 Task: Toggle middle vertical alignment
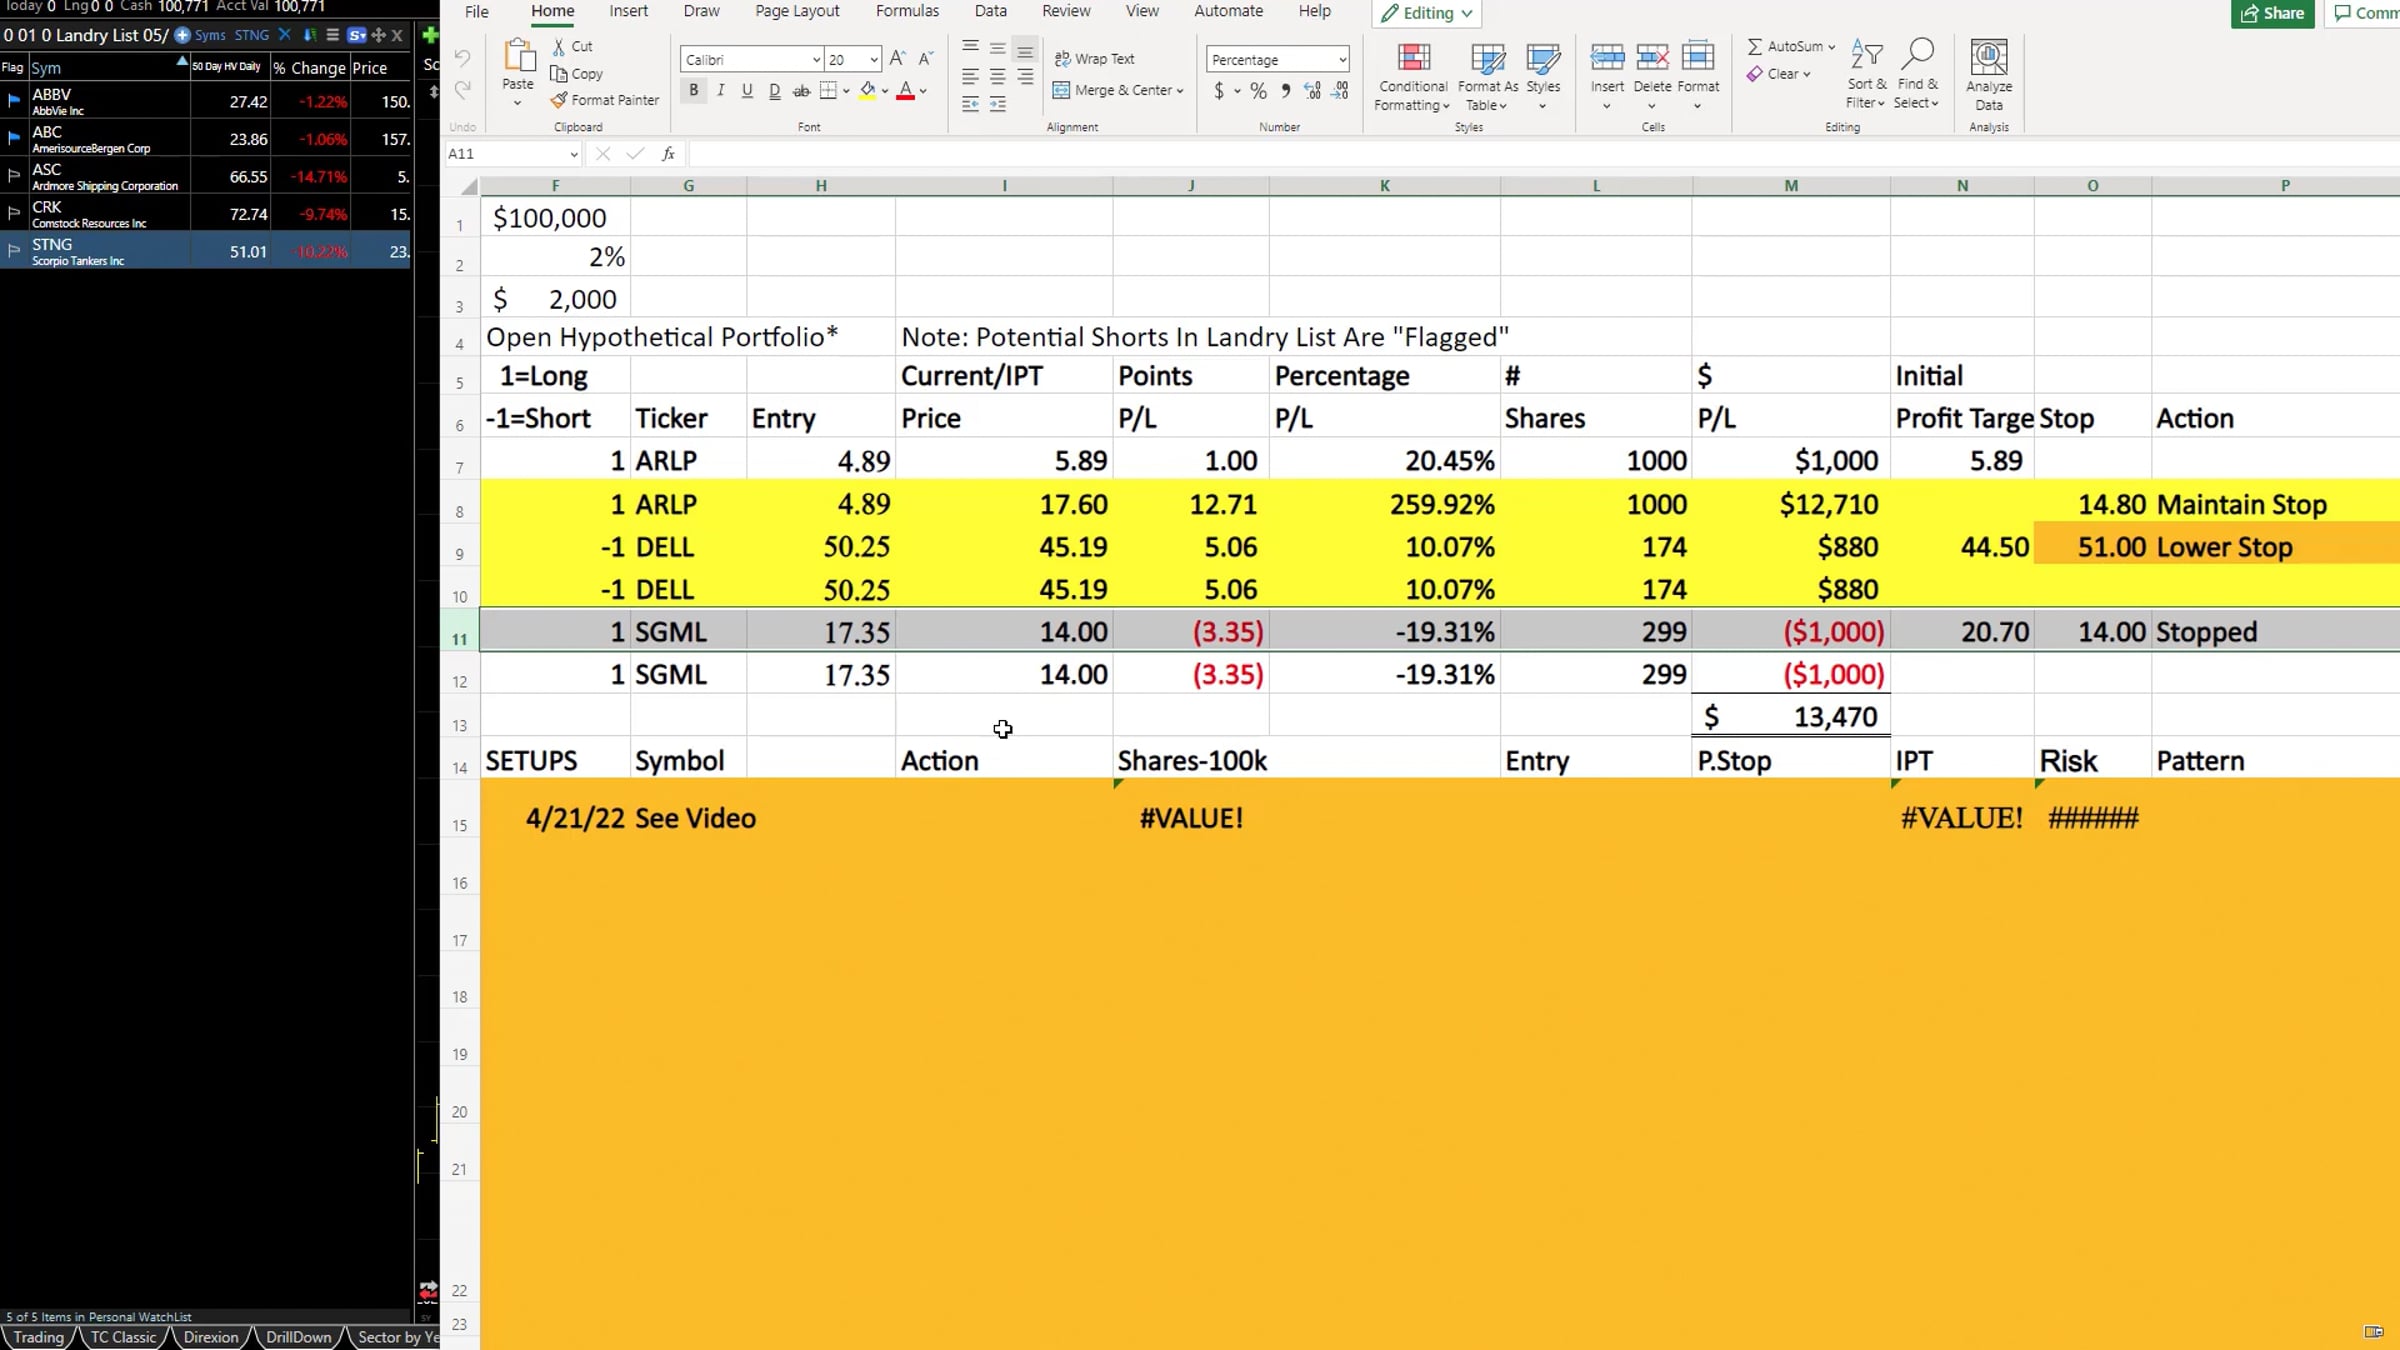click(997, 47)
